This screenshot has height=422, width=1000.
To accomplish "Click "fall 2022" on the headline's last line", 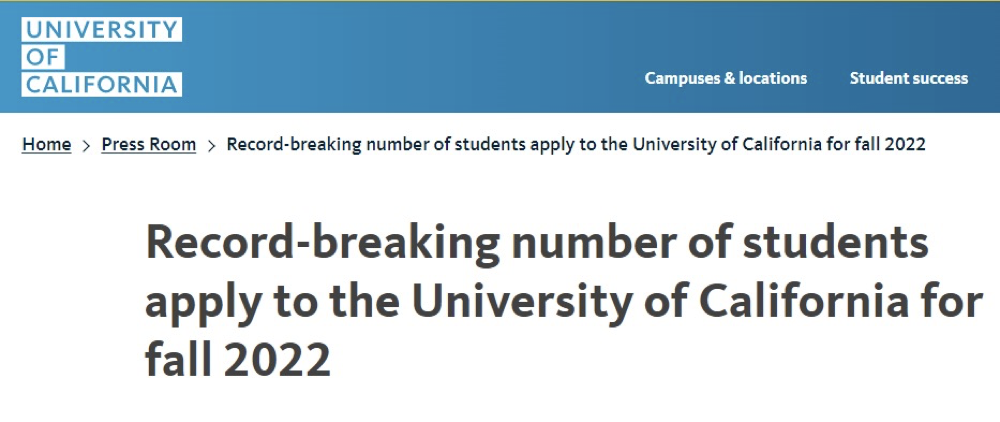I will 238,360.
